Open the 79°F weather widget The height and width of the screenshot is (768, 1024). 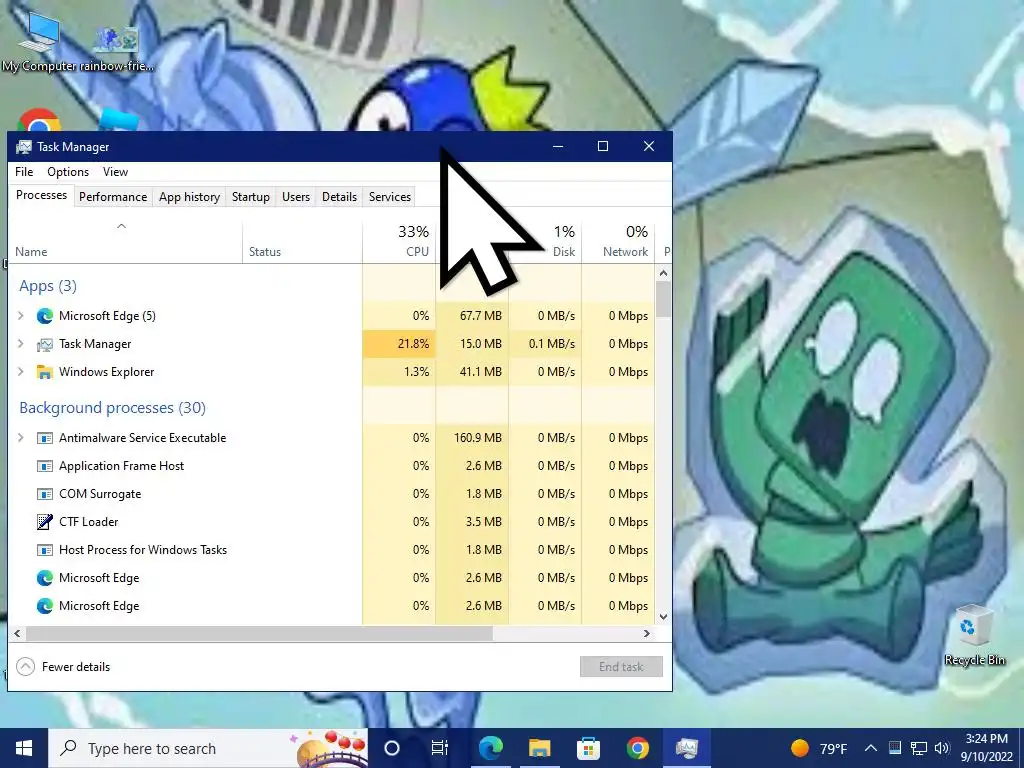click(x=819, y=748)
